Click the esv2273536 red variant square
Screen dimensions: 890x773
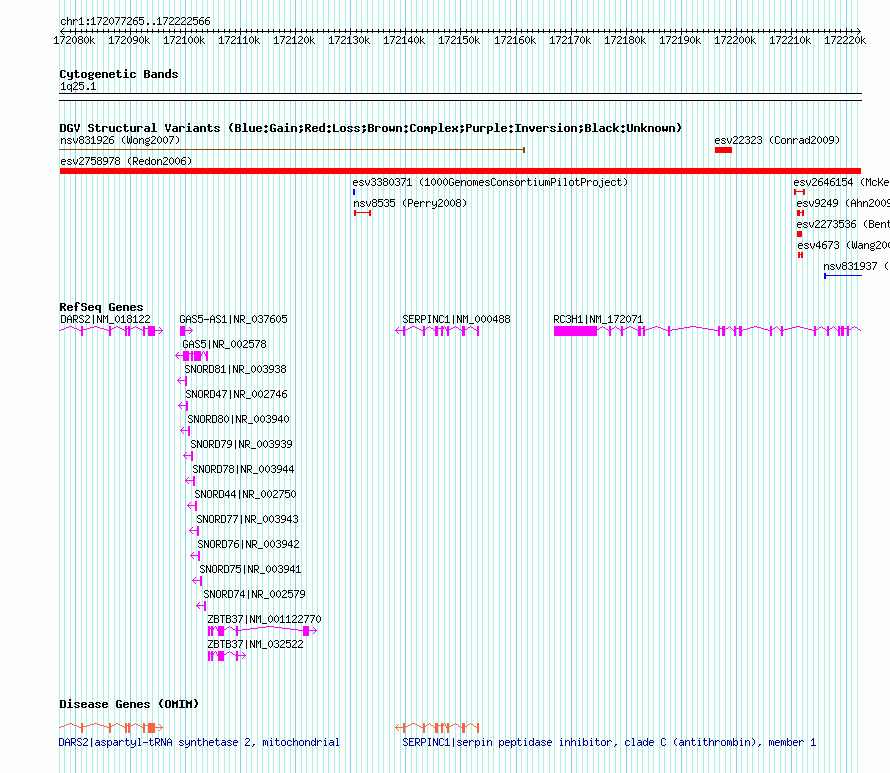pos(800,234)
